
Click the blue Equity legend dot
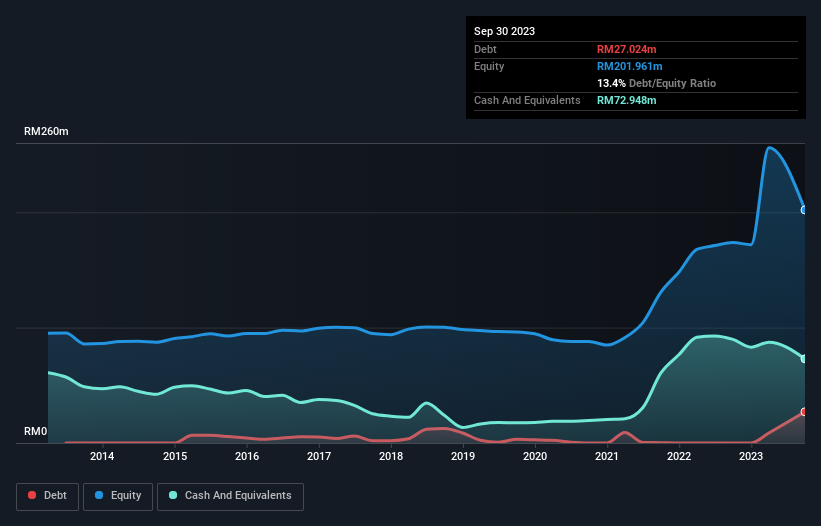(99, 495)
